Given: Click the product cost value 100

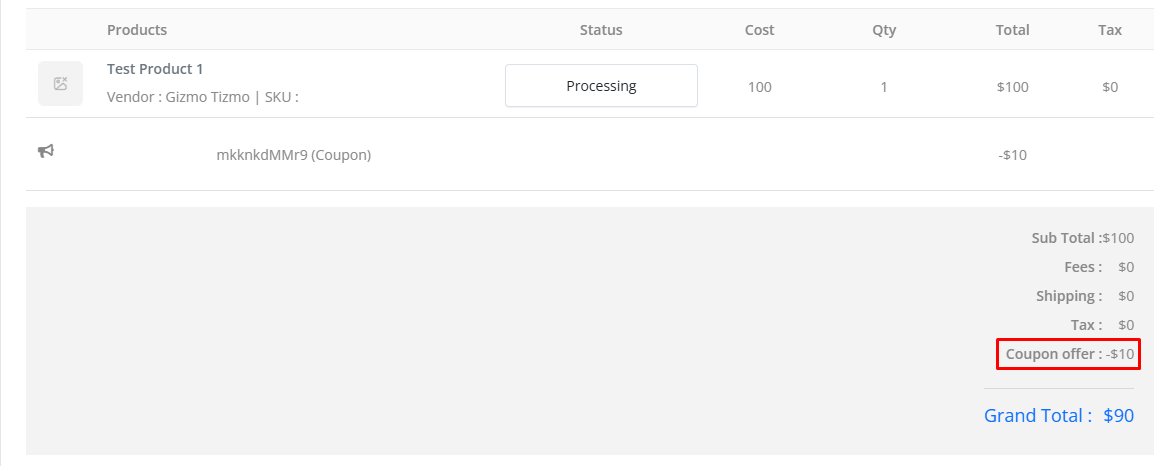Looking at the screenshot, I should tap(759, 87).
